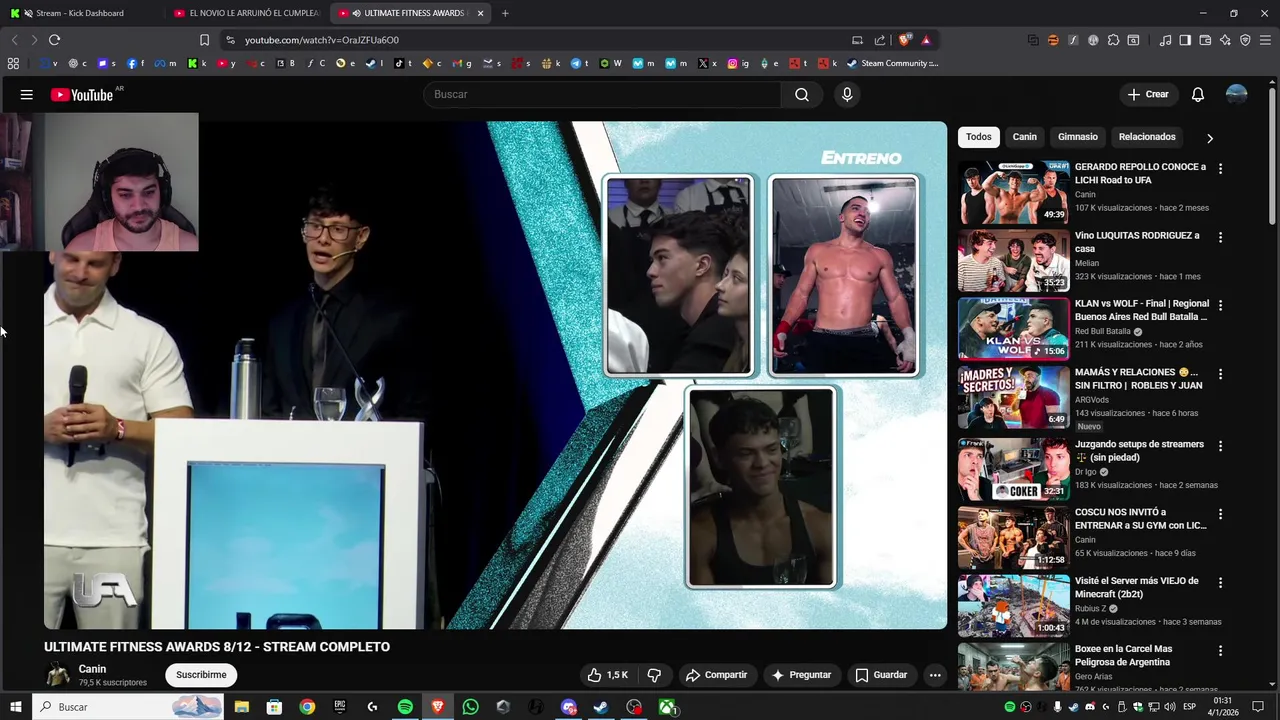Click the Guardar button

(x=881, y=675)
